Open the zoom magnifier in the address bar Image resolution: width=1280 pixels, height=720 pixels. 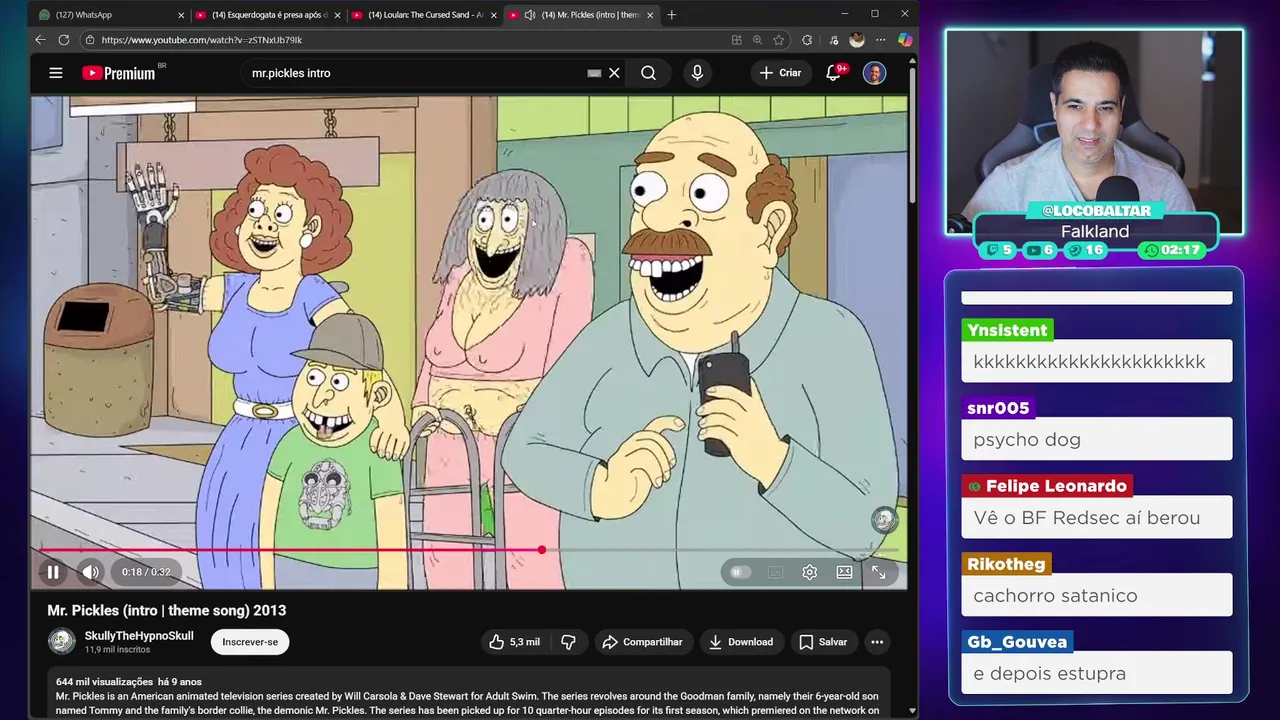coord(758,40)
